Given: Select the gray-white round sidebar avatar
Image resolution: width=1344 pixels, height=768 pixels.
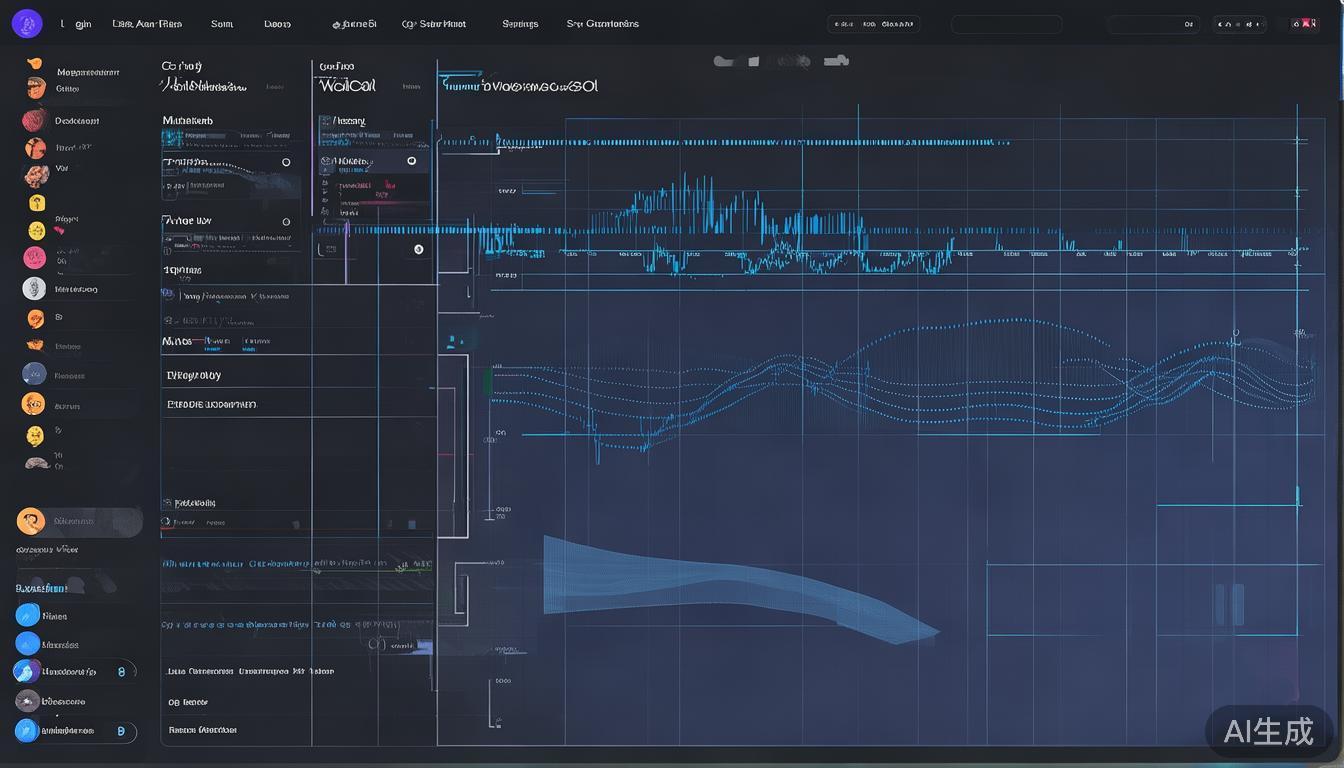Looking at the screenshot, I should click(34, 289).
